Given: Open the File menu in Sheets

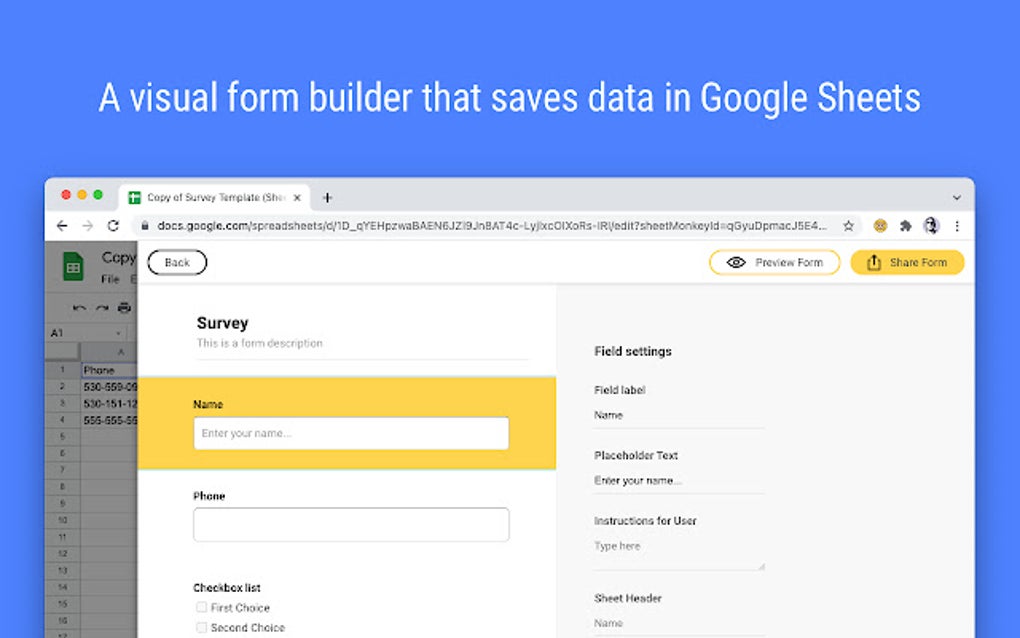Looking at the screenshot, I should [x=110, y=279].
